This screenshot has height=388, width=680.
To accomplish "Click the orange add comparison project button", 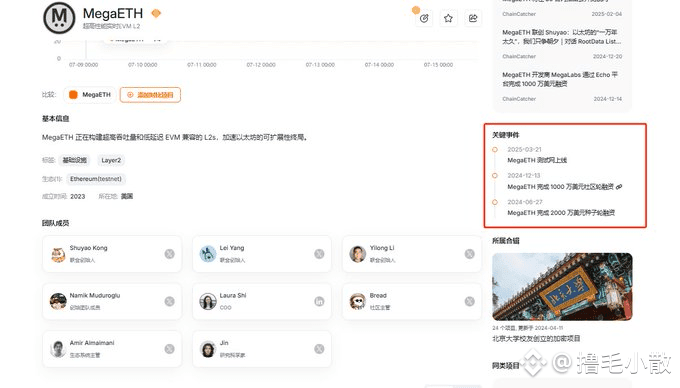I will pos(150,95).
